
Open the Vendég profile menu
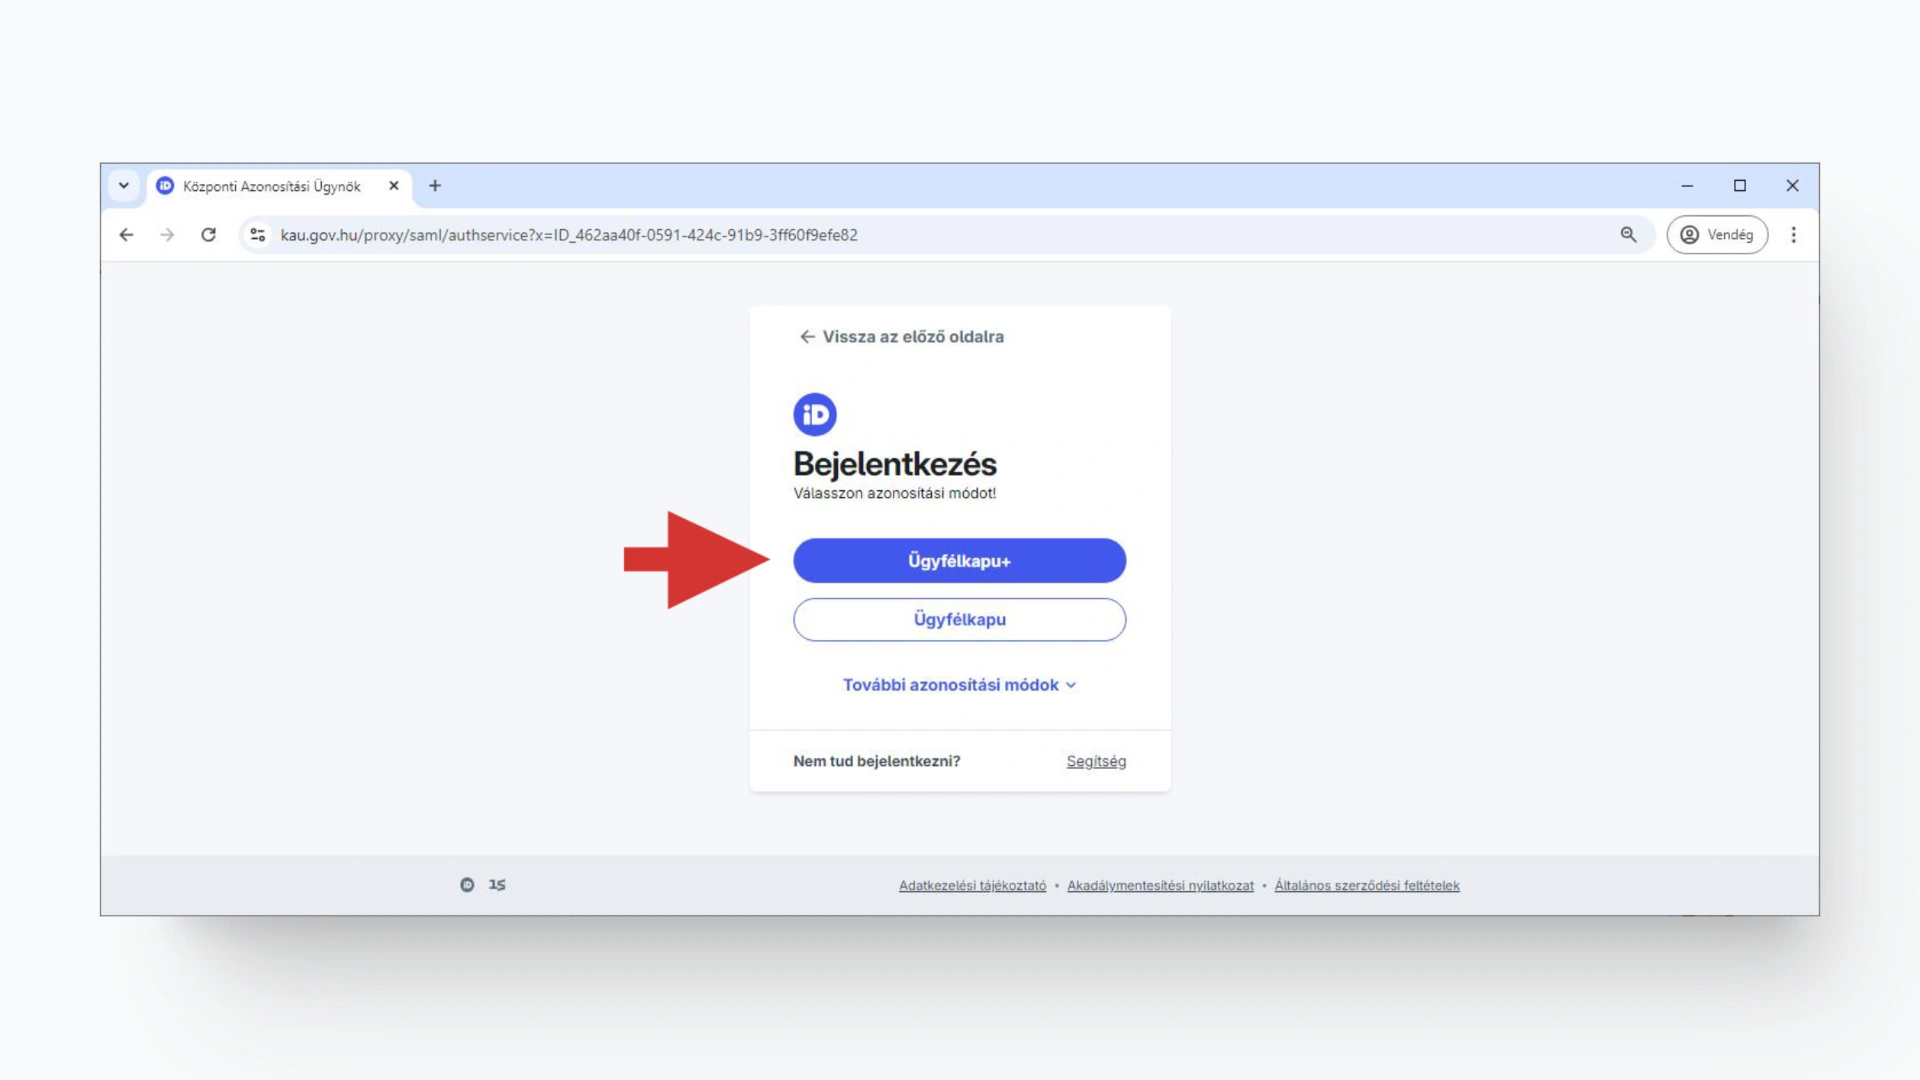[1717, 235]
